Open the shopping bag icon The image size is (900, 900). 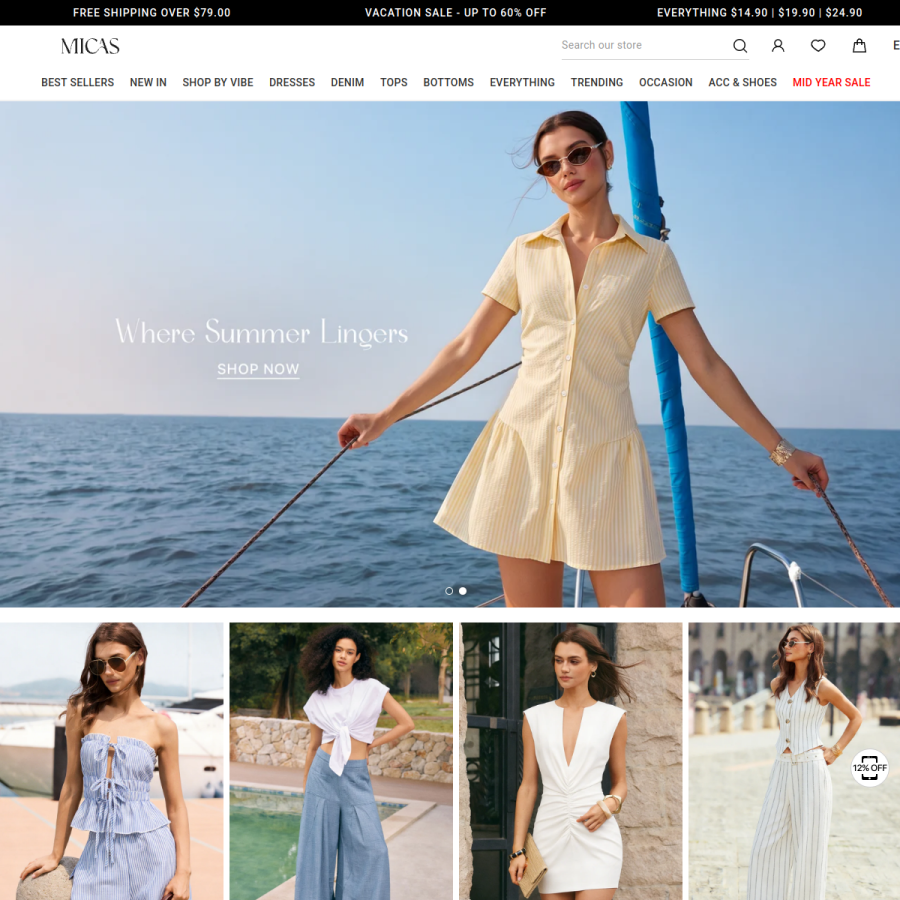(x=859, y=45)
